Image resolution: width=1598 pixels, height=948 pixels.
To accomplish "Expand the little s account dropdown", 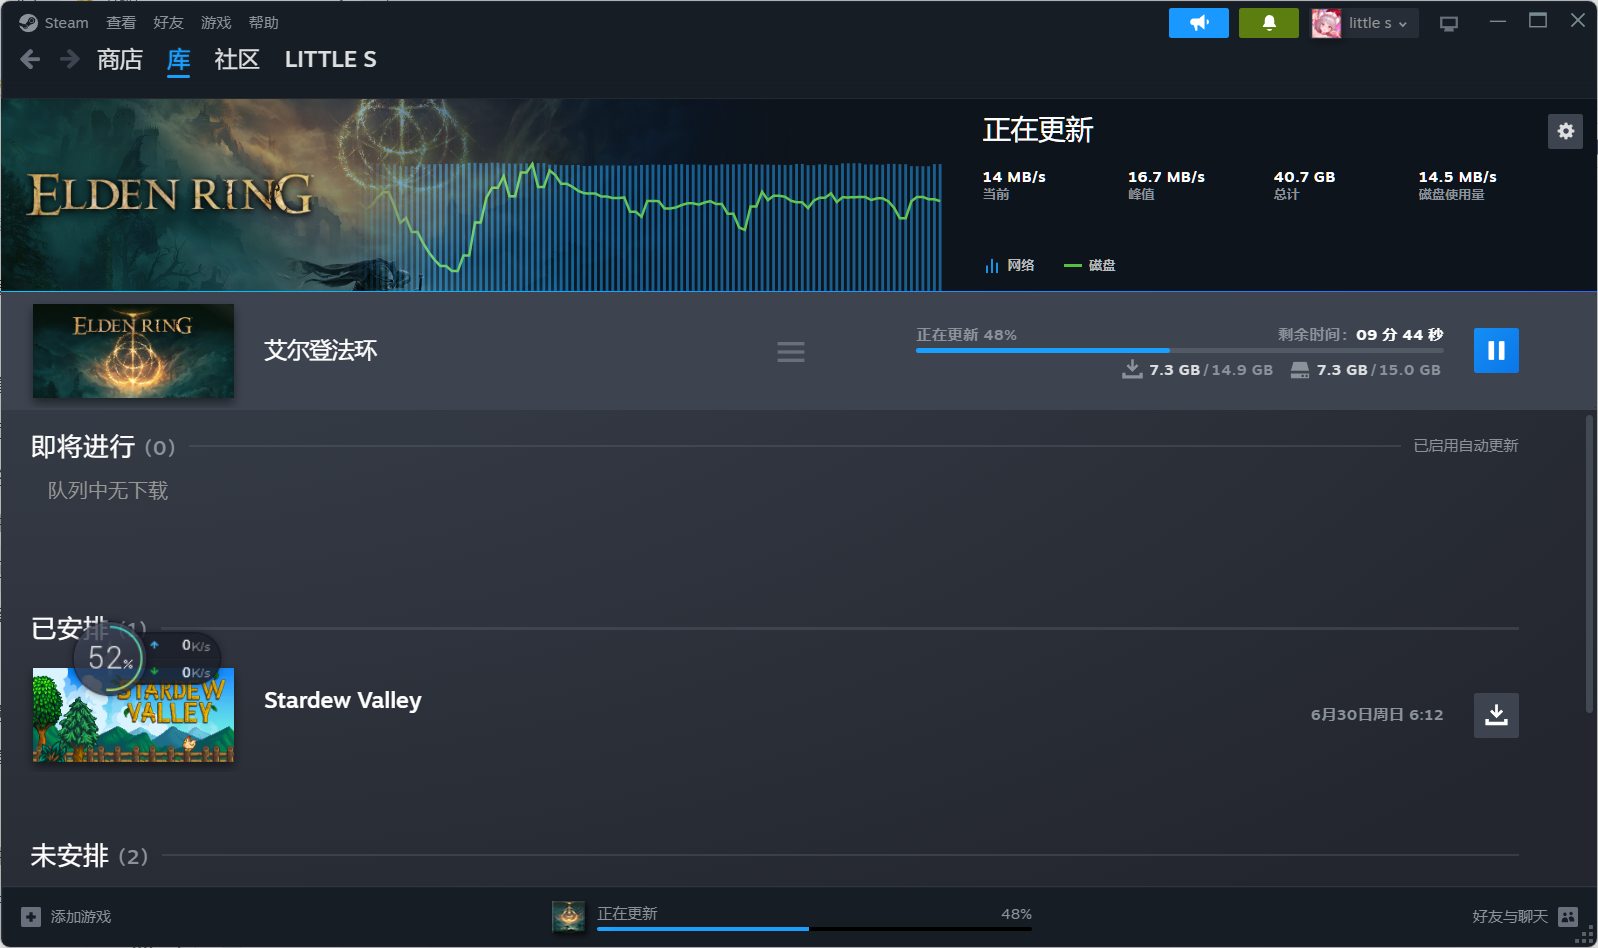I will [1380, 23].
